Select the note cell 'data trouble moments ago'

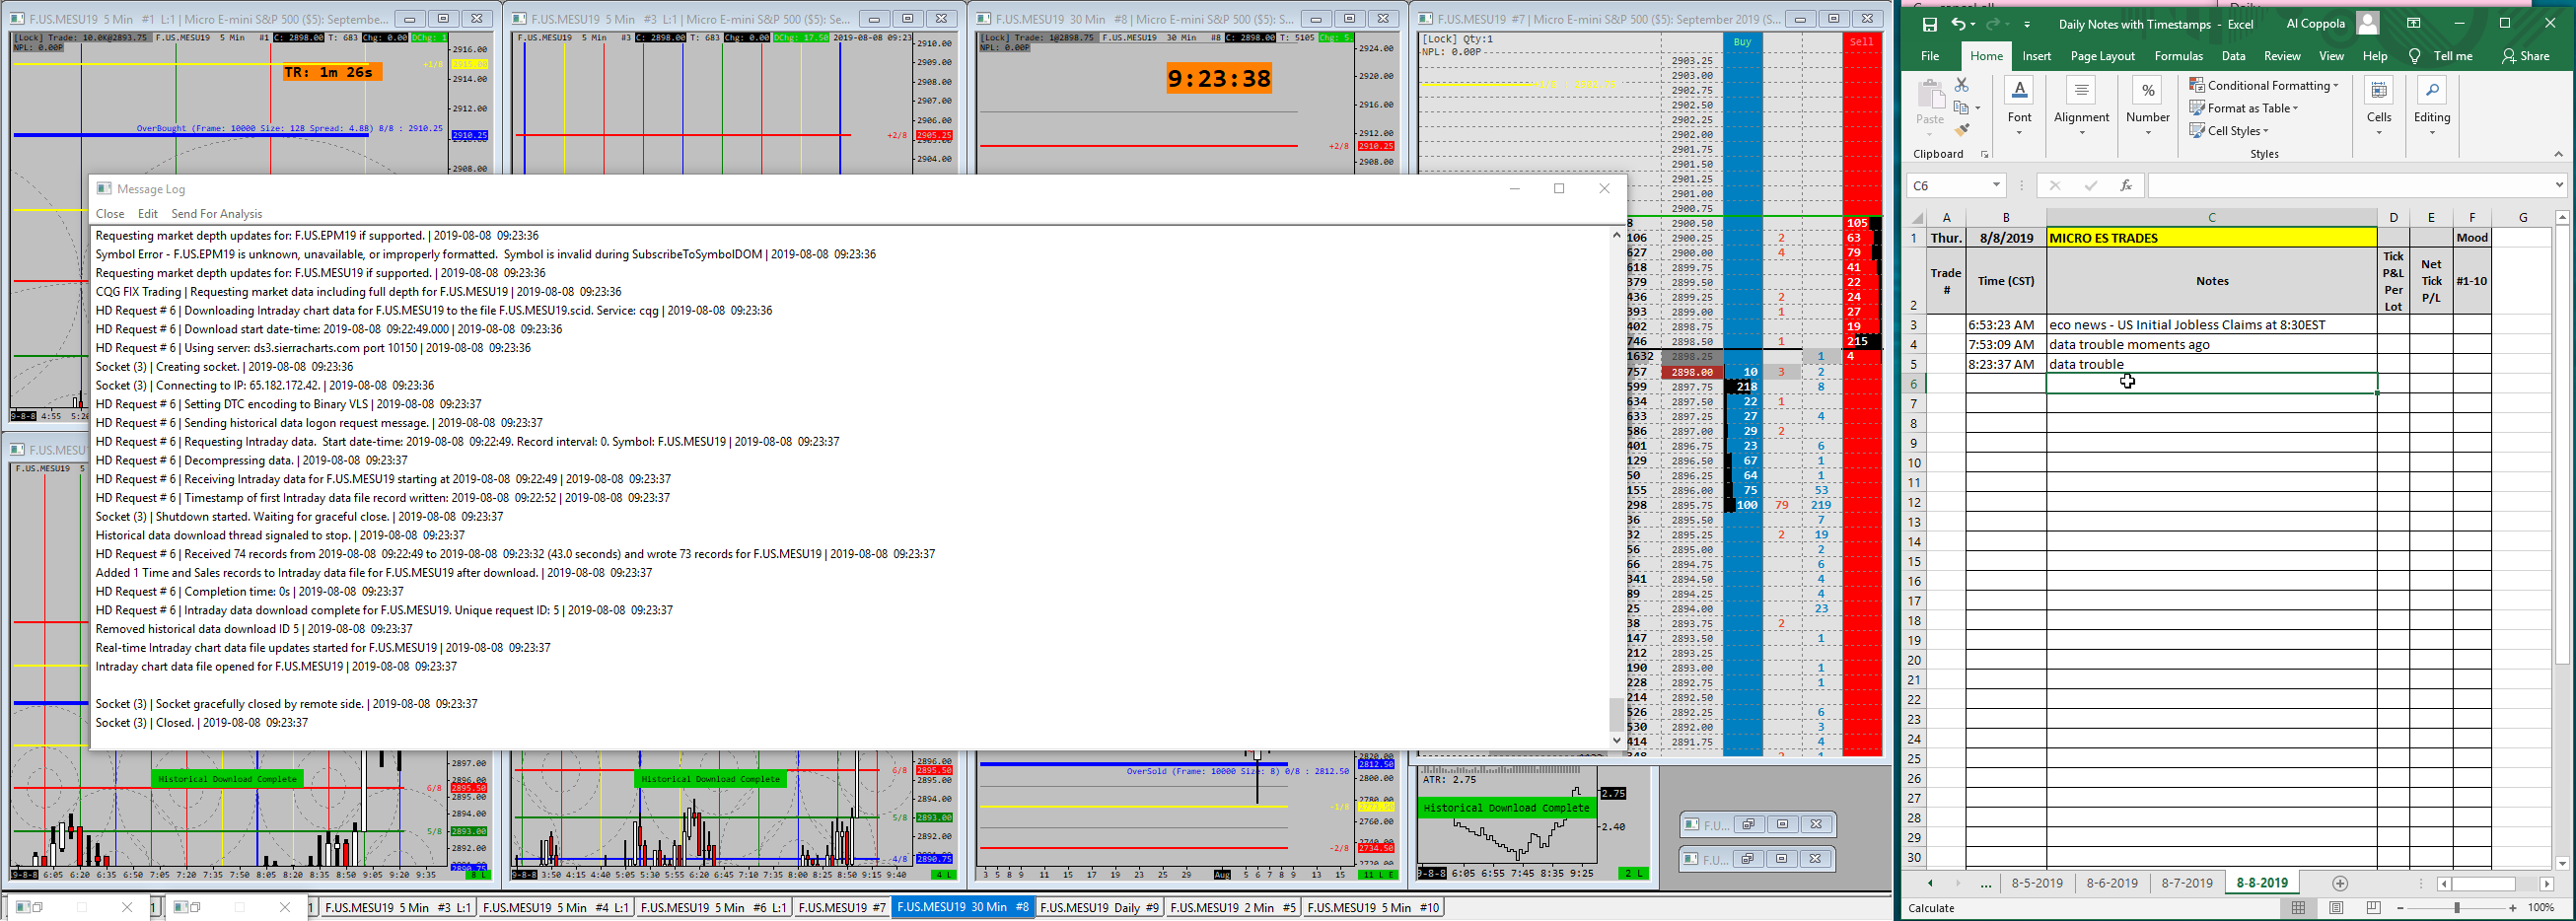point(2211,345)
